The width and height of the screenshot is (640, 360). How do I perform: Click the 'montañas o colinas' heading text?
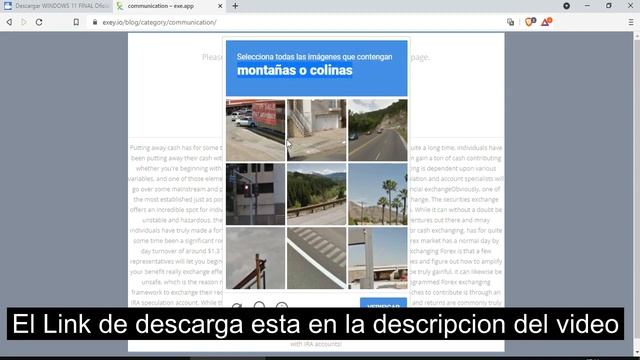[295, 70]
